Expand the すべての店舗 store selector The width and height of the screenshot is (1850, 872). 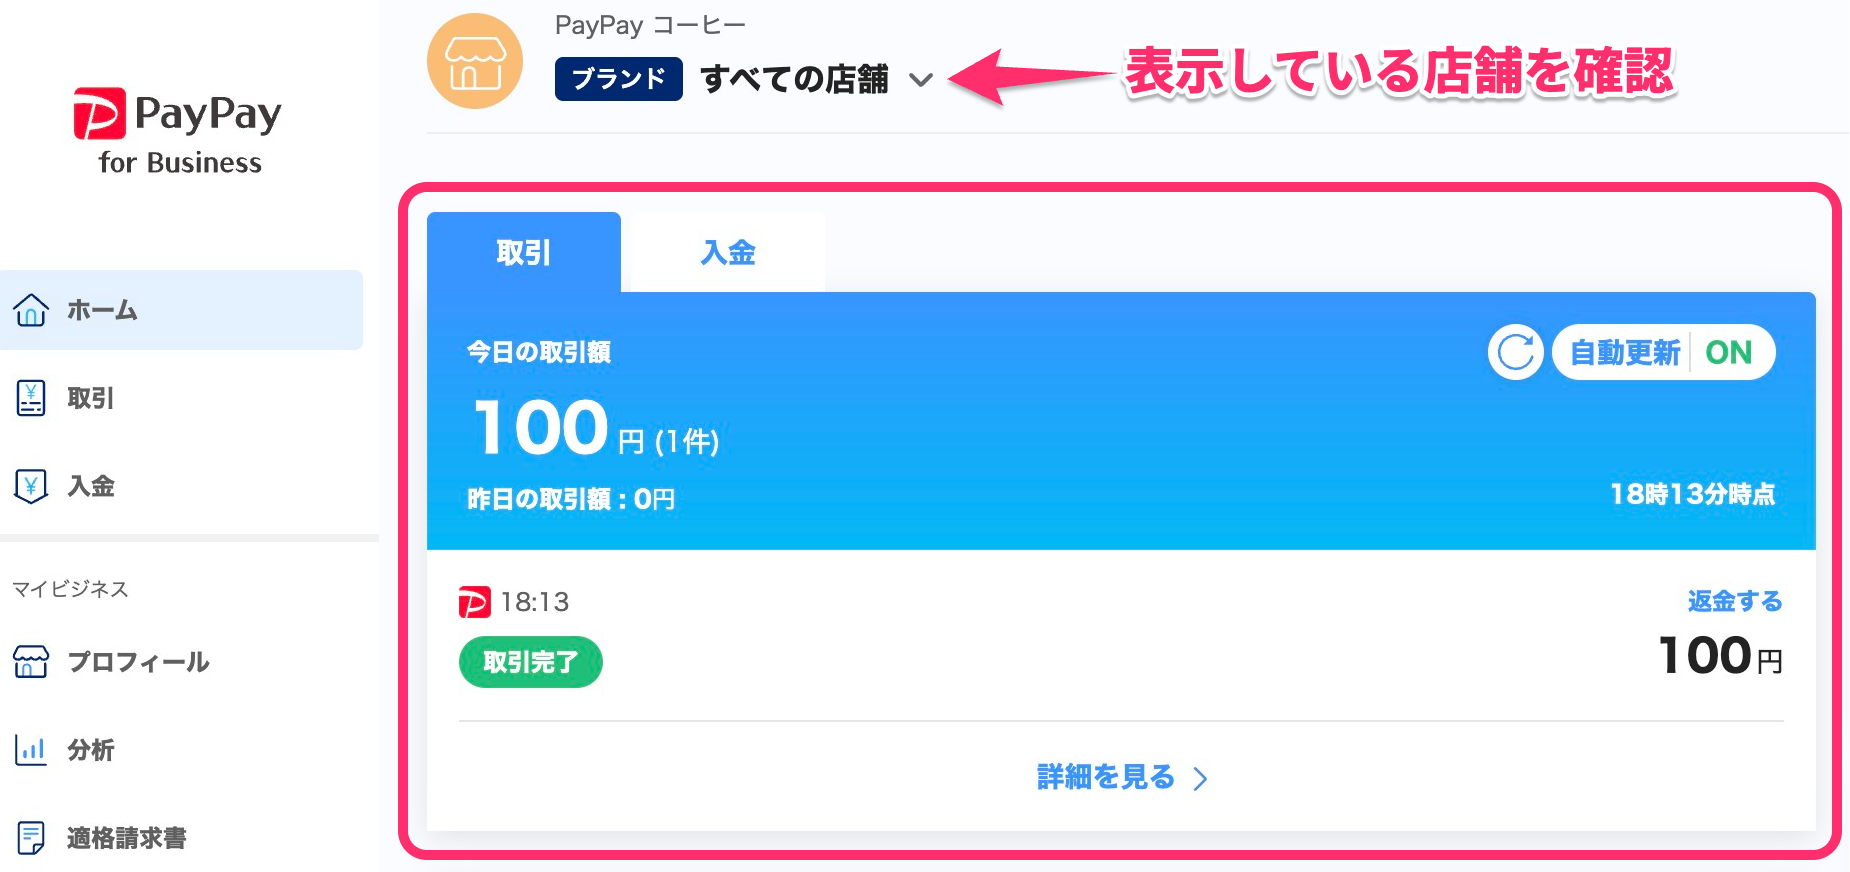point(796,80)
